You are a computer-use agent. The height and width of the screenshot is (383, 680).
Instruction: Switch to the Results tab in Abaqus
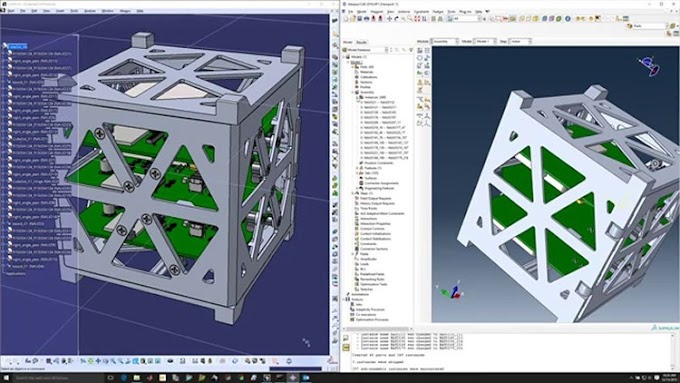(361, 43)
